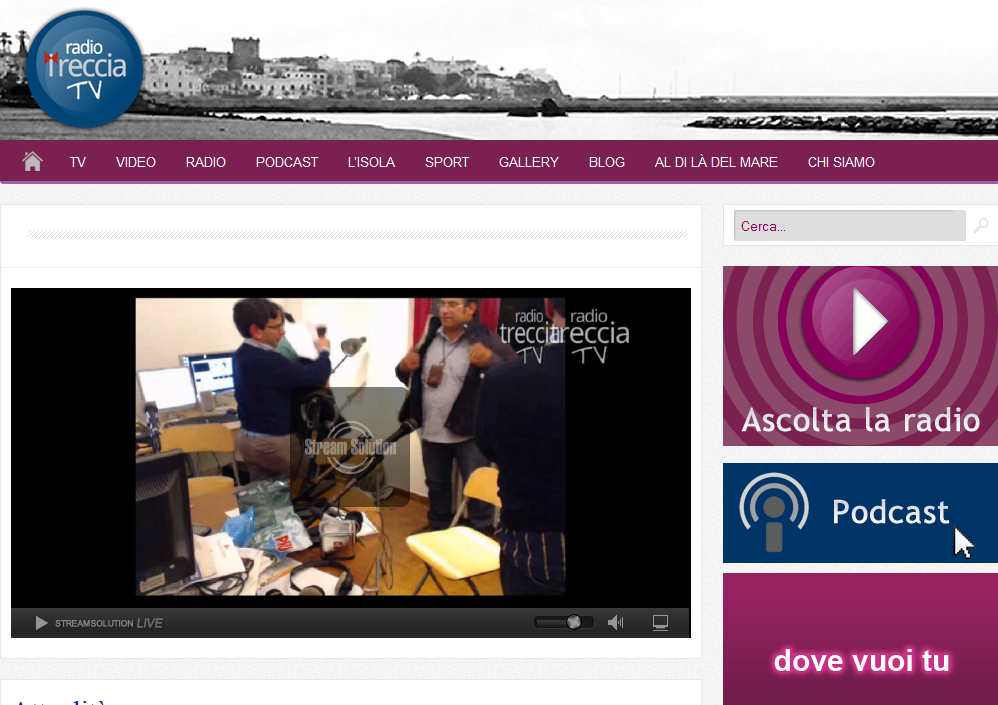
Task: Go to the RADIO section
Action: [x=206, y=162]
